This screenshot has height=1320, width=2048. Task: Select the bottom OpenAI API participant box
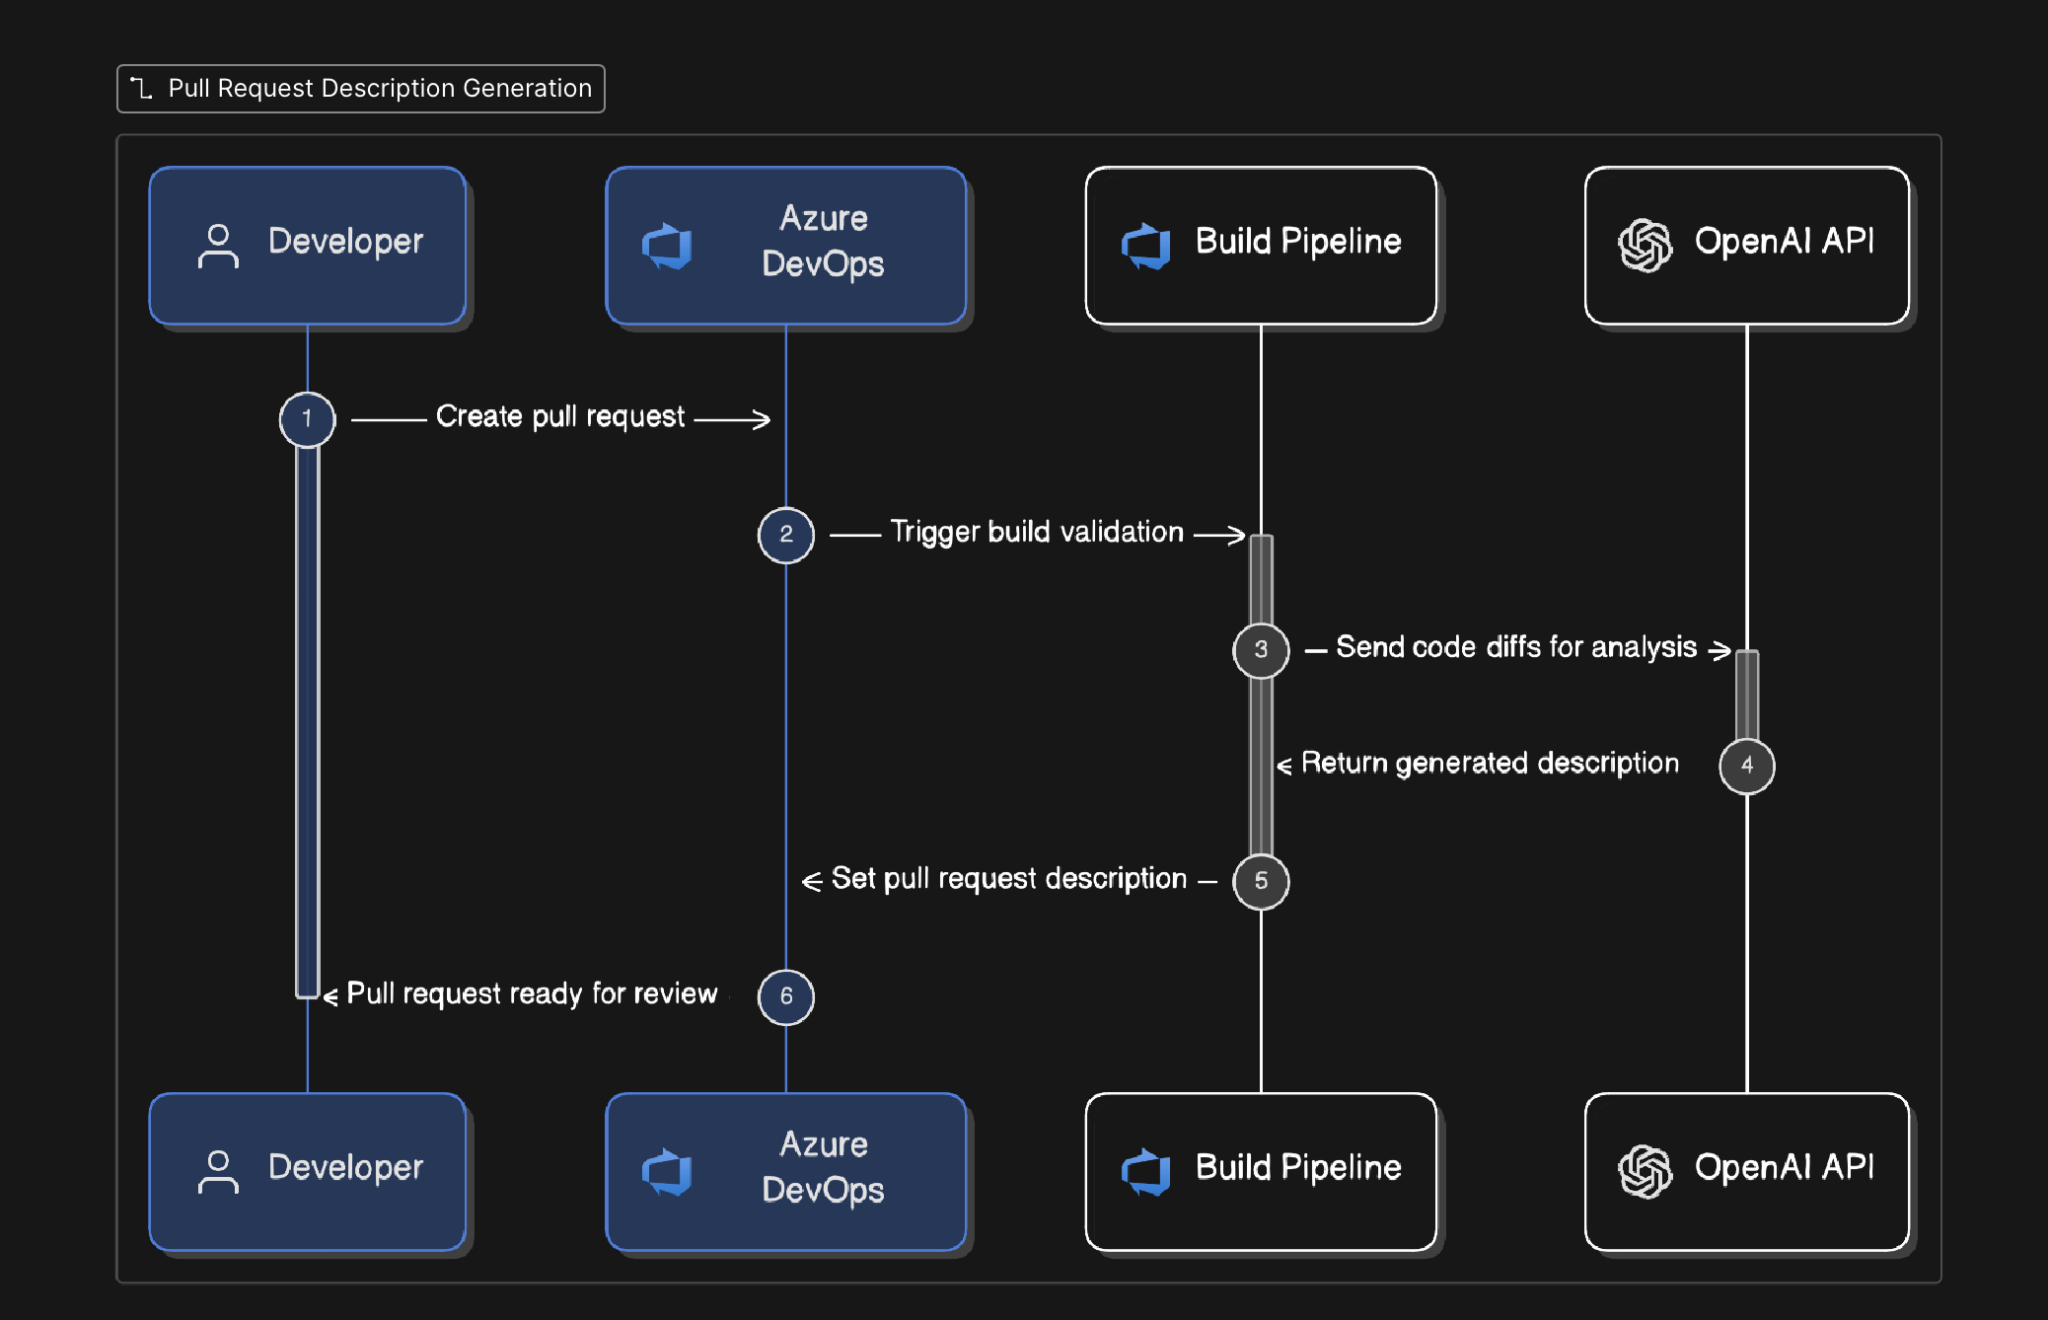click(1747, 1171)
